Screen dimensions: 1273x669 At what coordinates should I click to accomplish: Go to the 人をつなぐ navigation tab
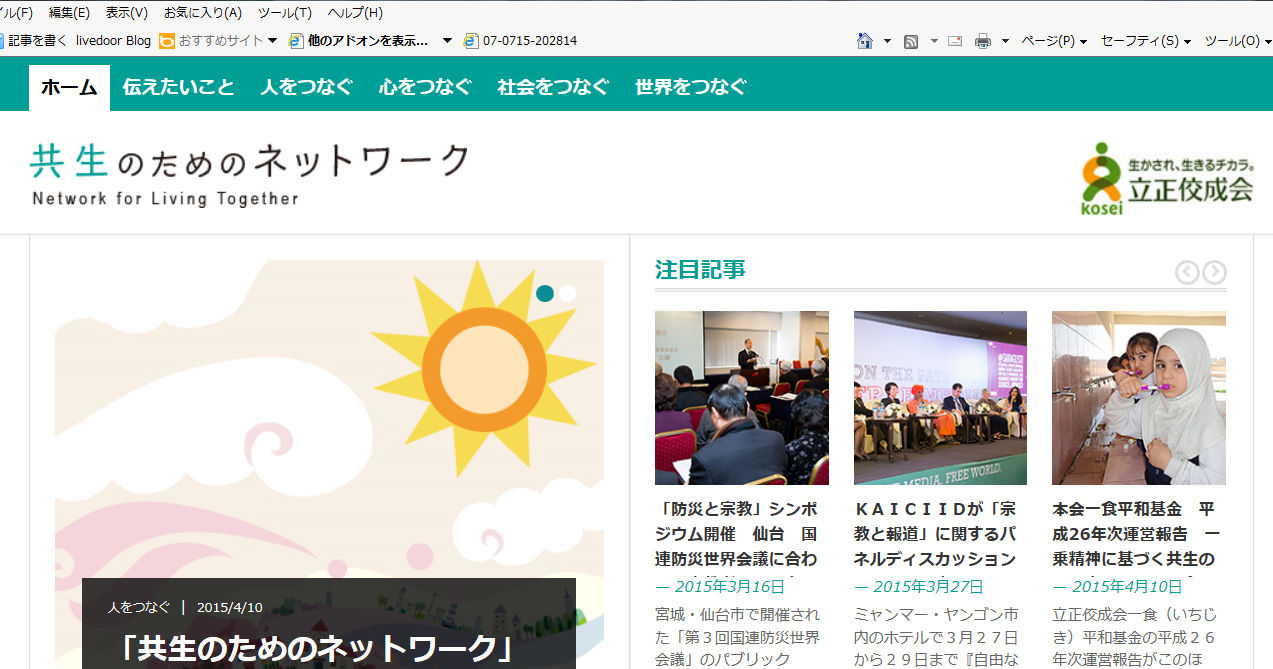pyautogui.click(x=307, y=87)
